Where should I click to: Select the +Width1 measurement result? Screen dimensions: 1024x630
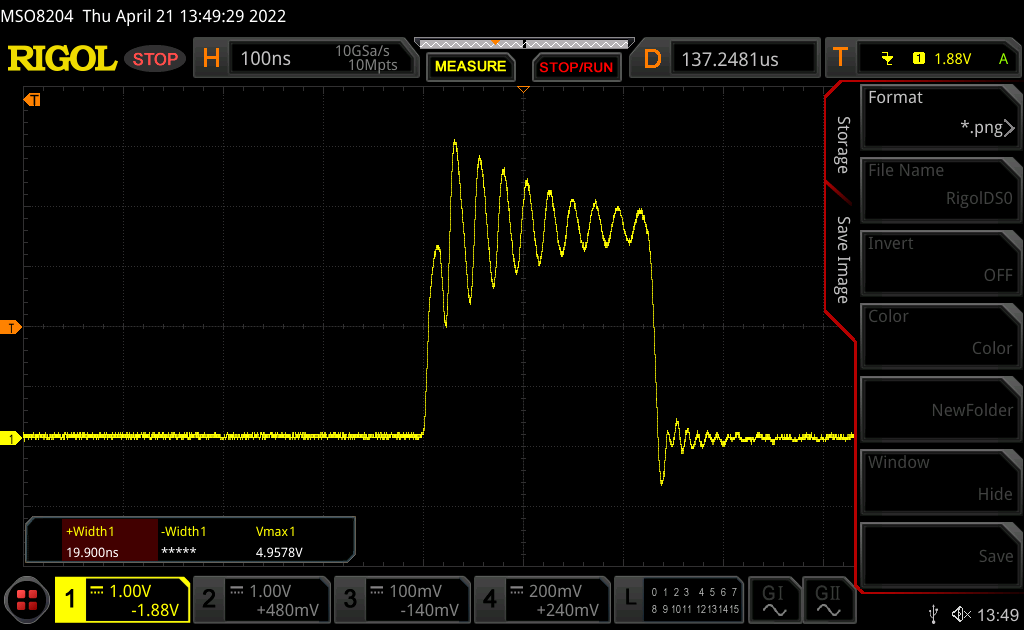pyautogui.click(x=110, y=541)
